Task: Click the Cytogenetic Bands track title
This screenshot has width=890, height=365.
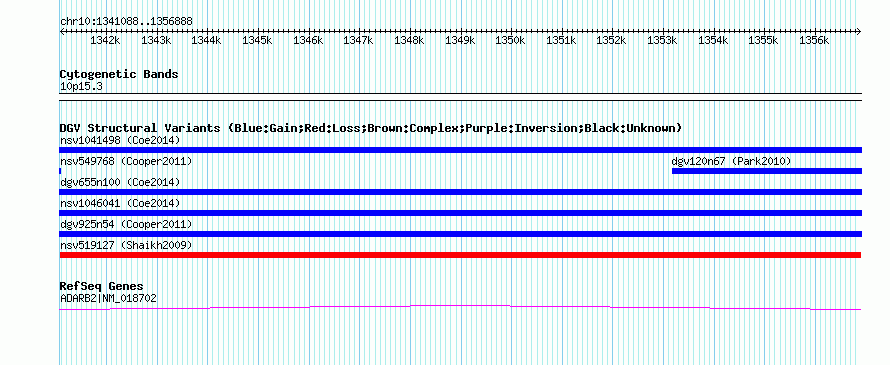Action: tap(119, 74)
